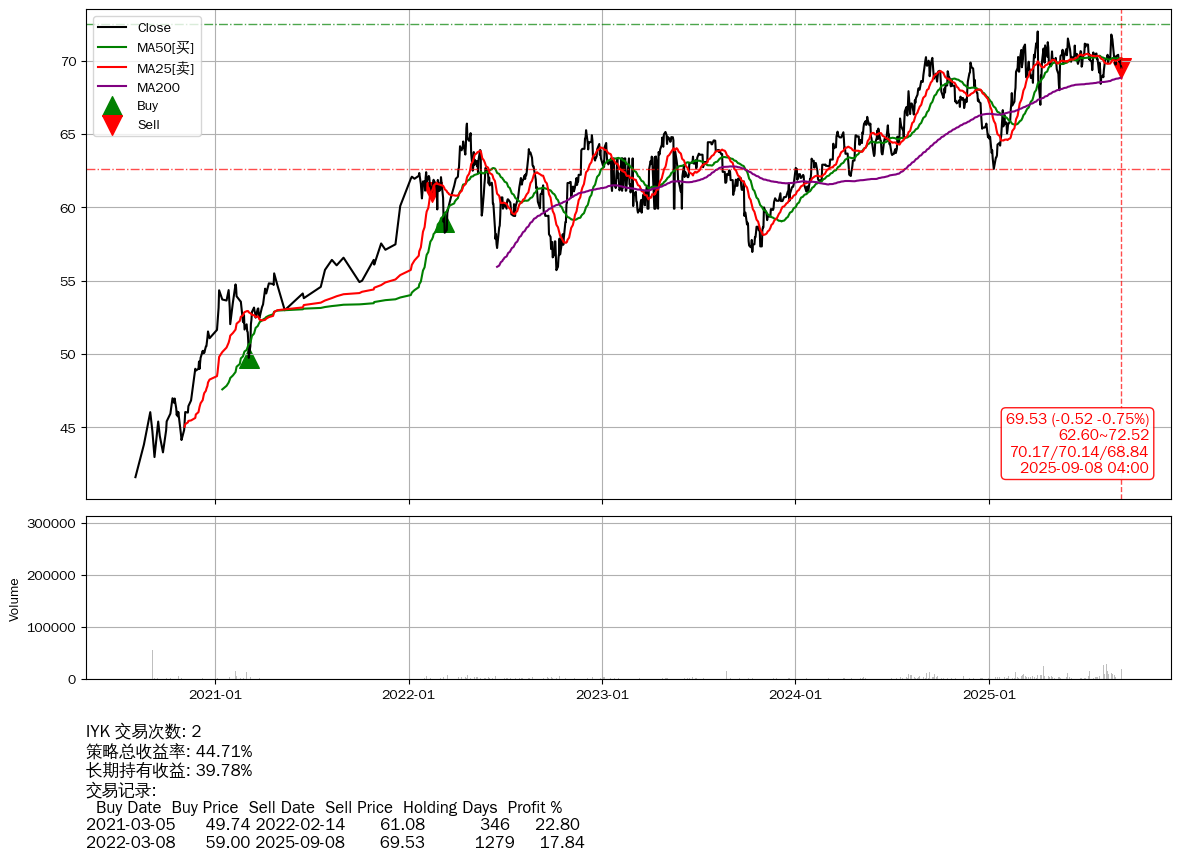Viewport: 1180px width, 860px height.
Task: Click the purple MA200 legend line swatch
Action: 113,87
